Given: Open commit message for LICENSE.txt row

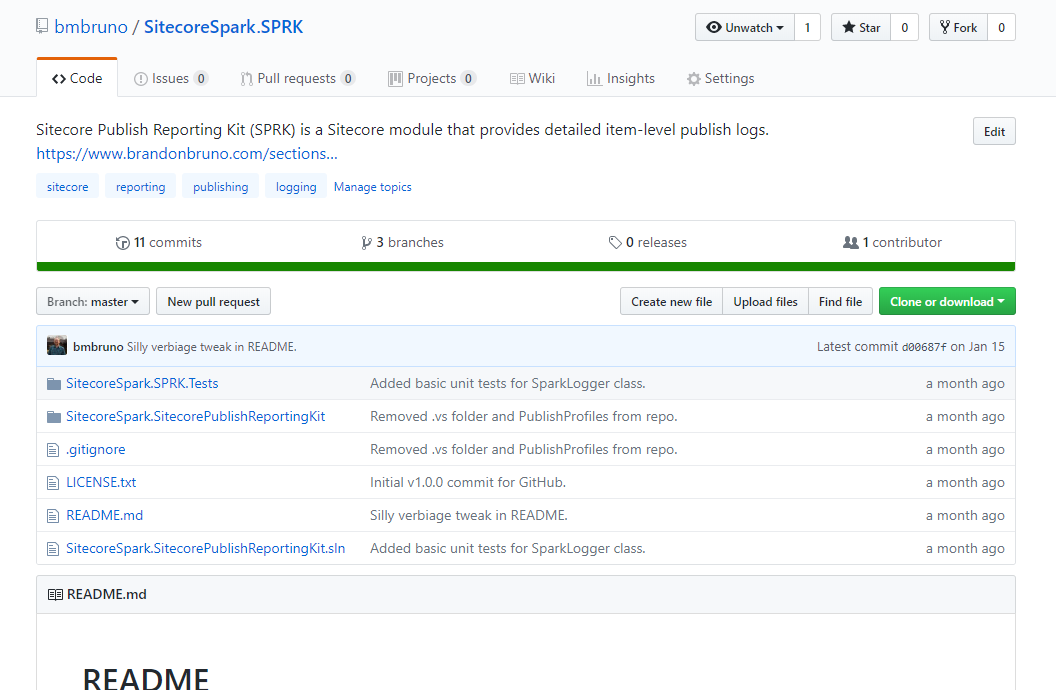Looking at the screenshot, I should click(x=468, y=483).
